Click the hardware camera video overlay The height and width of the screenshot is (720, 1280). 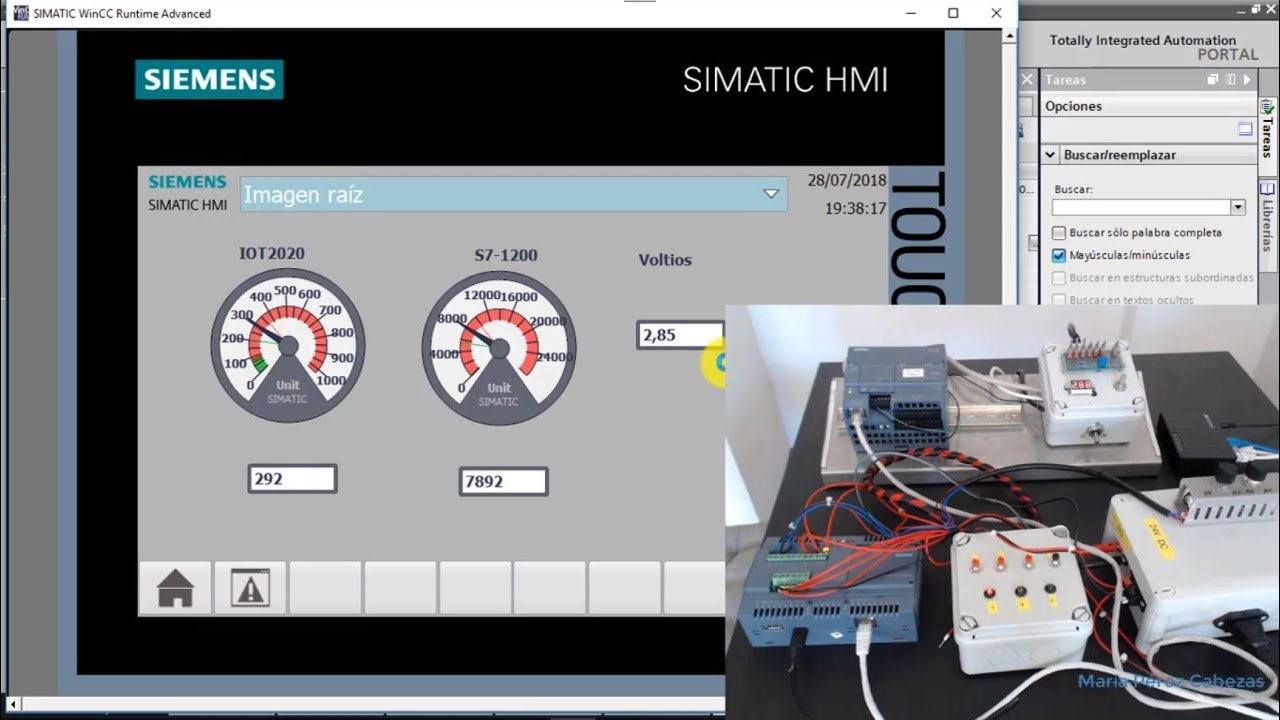pyautogui.click(x=1002, y=510)
